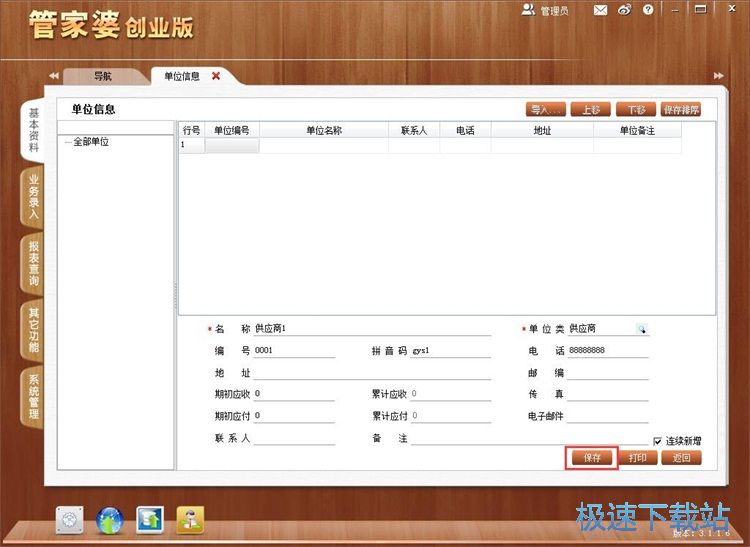This screenshot has width=750, height=547.
Task: Open the 其它功能 side tab
Action: point(33,330)
